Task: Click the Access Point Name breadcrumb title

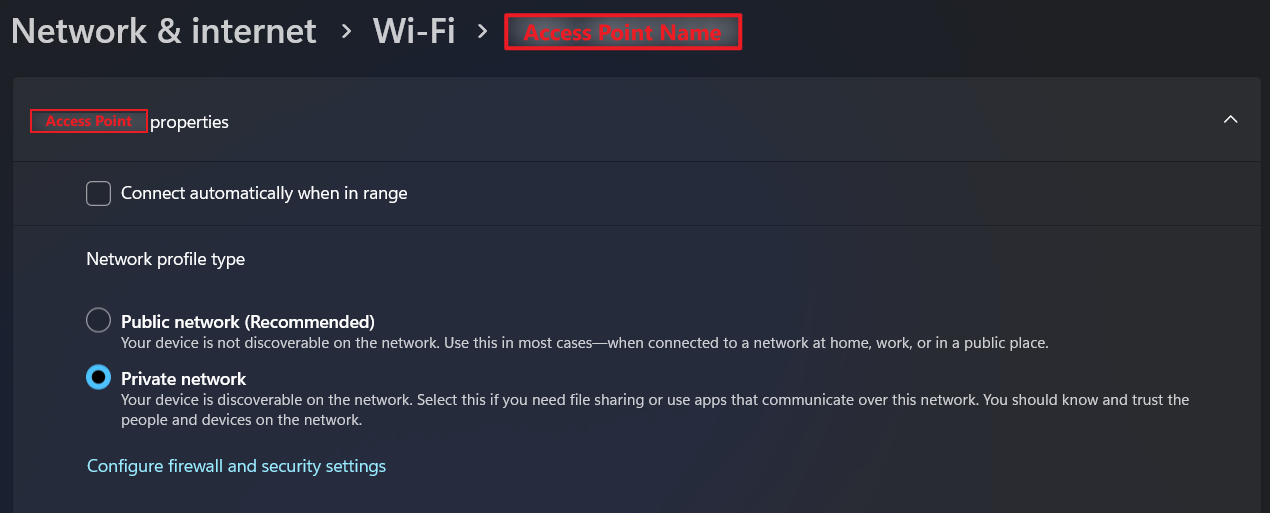Action: pyautogui.click(x=622, y=32)
